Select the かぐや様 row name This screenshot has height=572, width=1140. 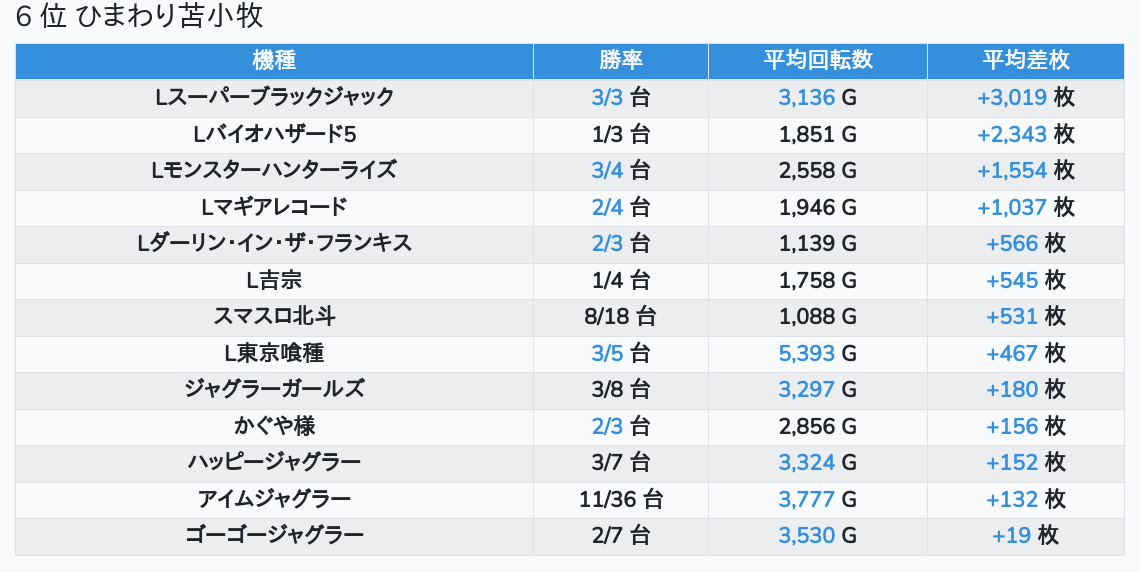(274, 426)
